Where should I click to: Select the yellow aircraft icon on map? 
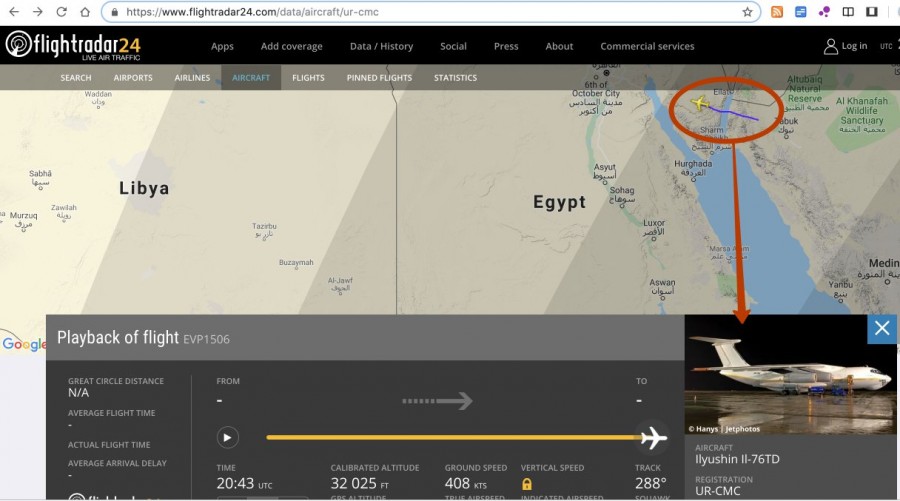click(x=700, y=103)
